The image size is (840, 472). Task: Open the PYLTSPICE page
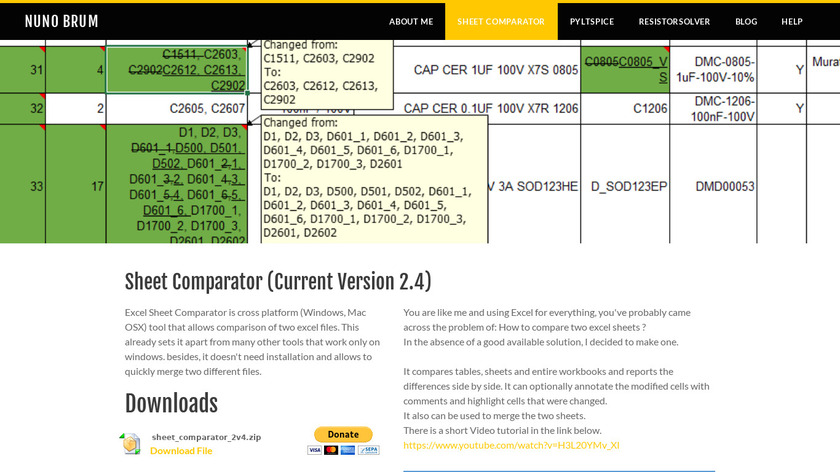(x=591, y=21)
